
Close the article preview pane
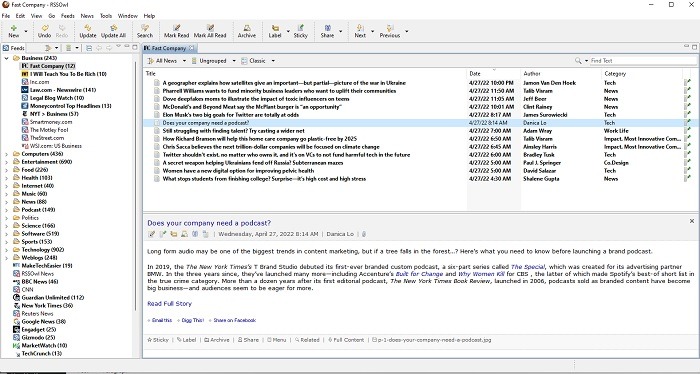[692, 221]
